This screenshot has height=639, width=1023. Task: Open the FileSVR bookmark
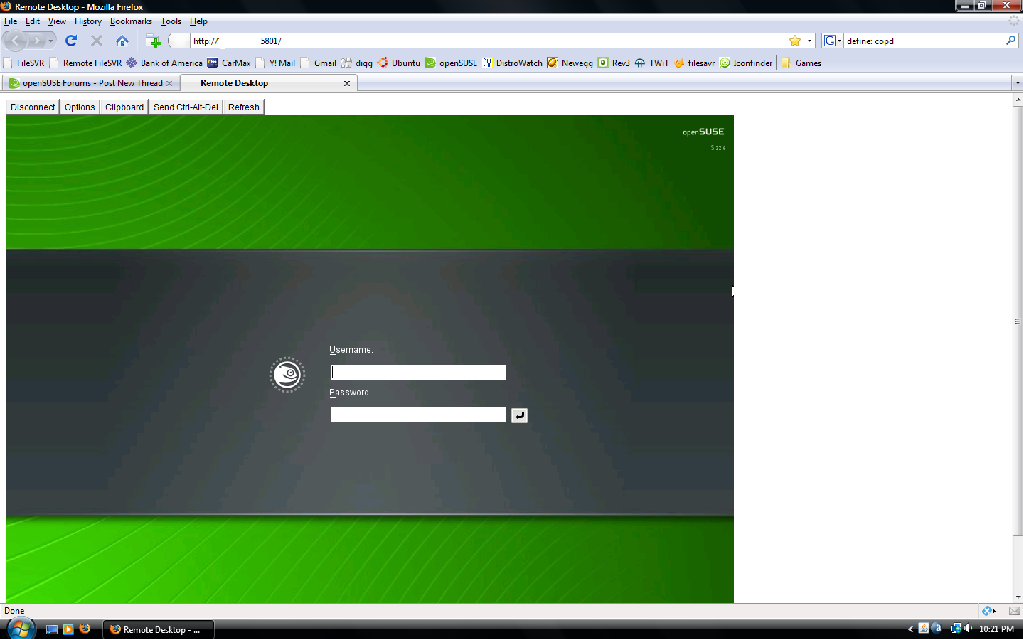point(24,63)
